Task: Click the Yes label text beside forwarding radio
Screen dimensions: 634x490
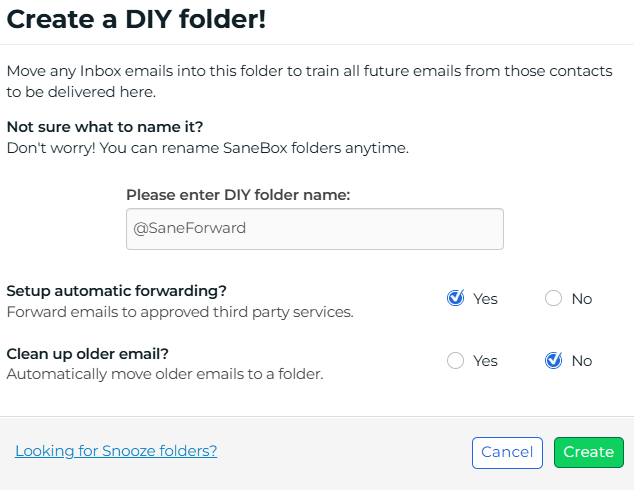Action: click(485, 299)
